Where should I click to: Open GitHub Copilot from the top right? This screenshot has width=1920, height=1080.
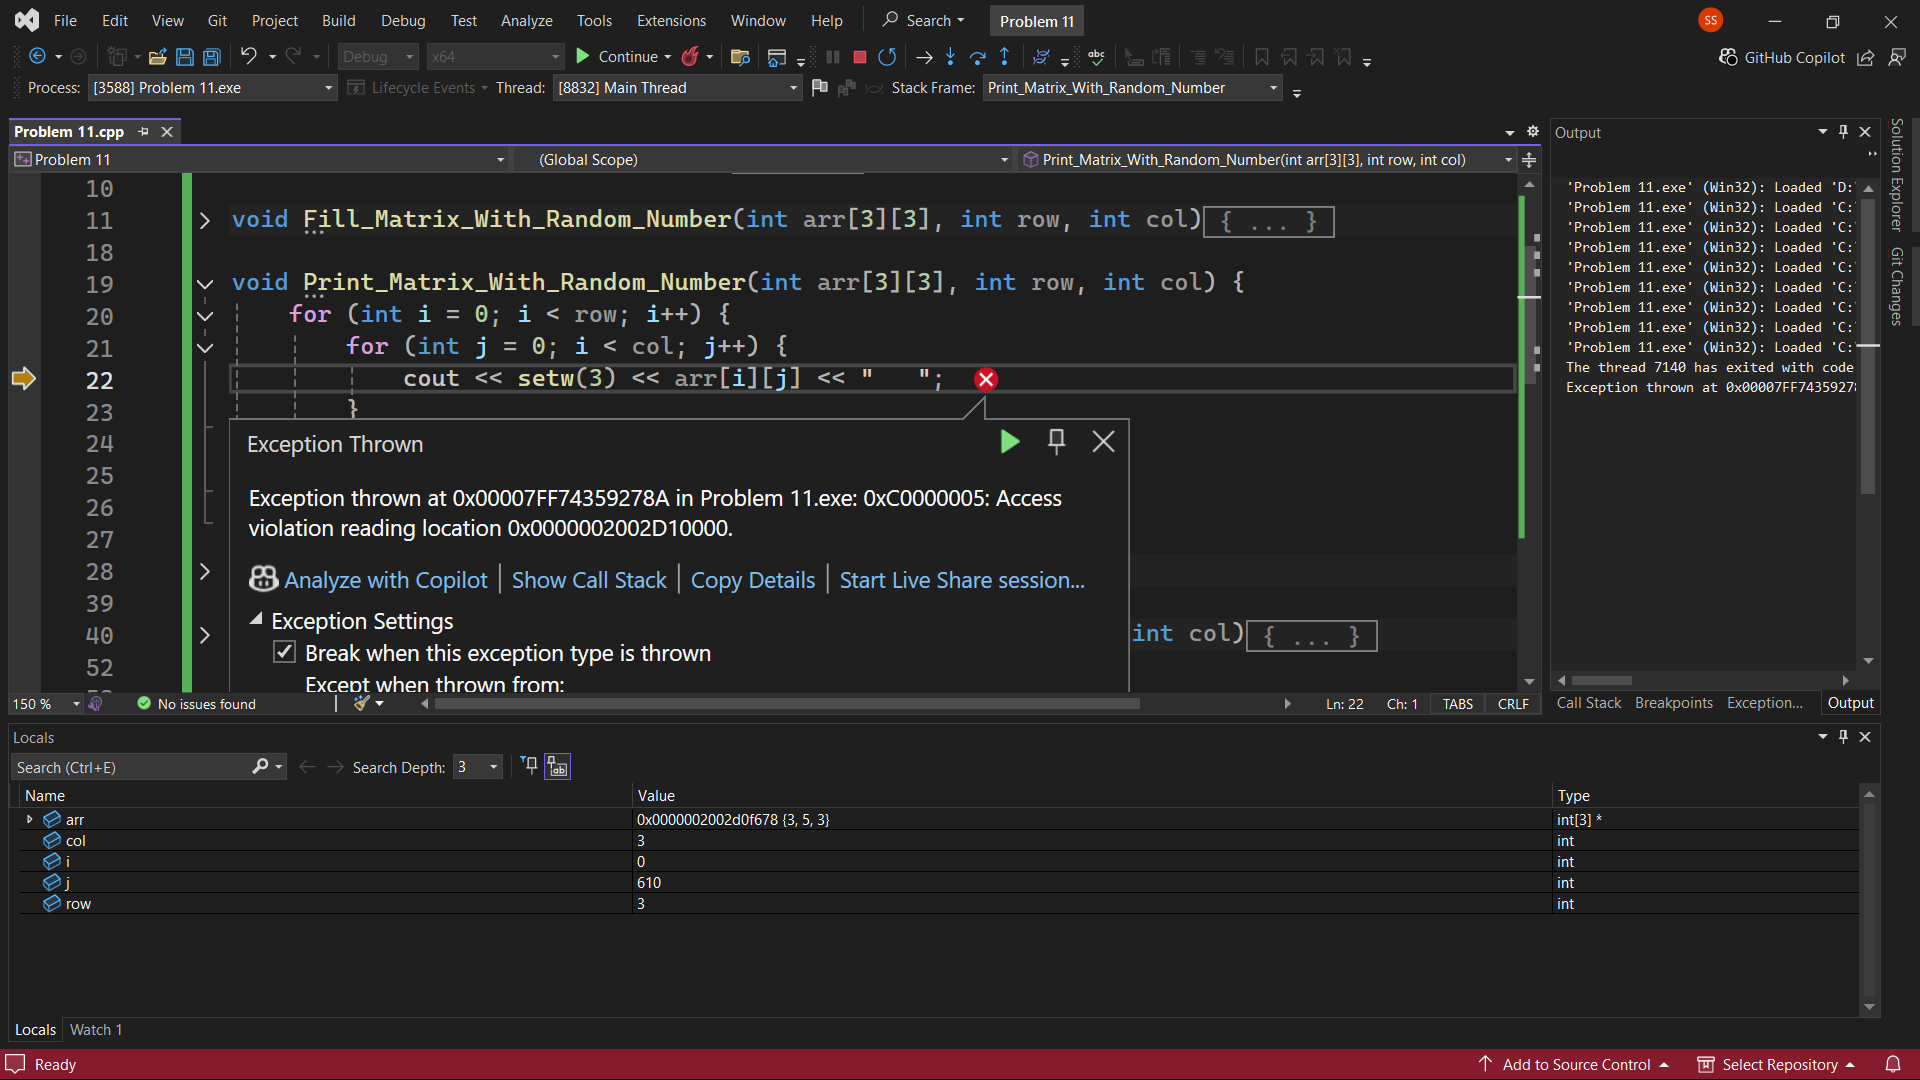[1782, 57]
